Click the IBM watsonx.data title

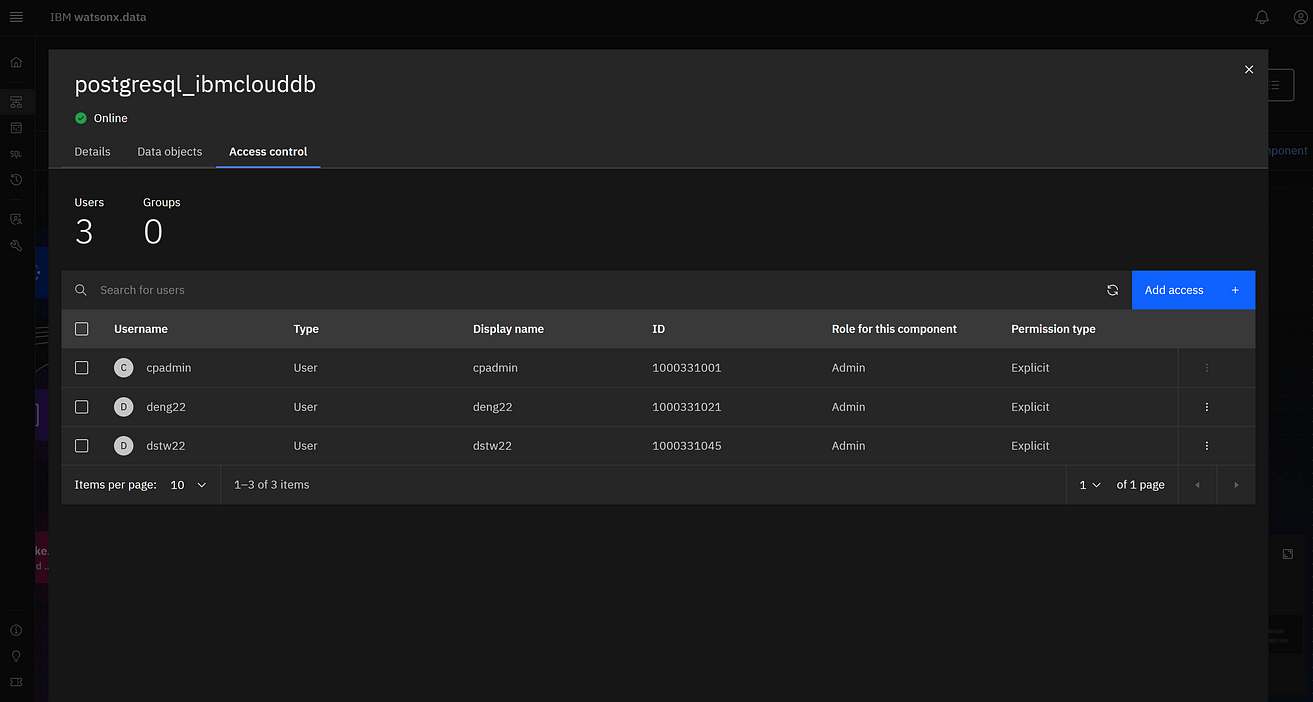98,17
